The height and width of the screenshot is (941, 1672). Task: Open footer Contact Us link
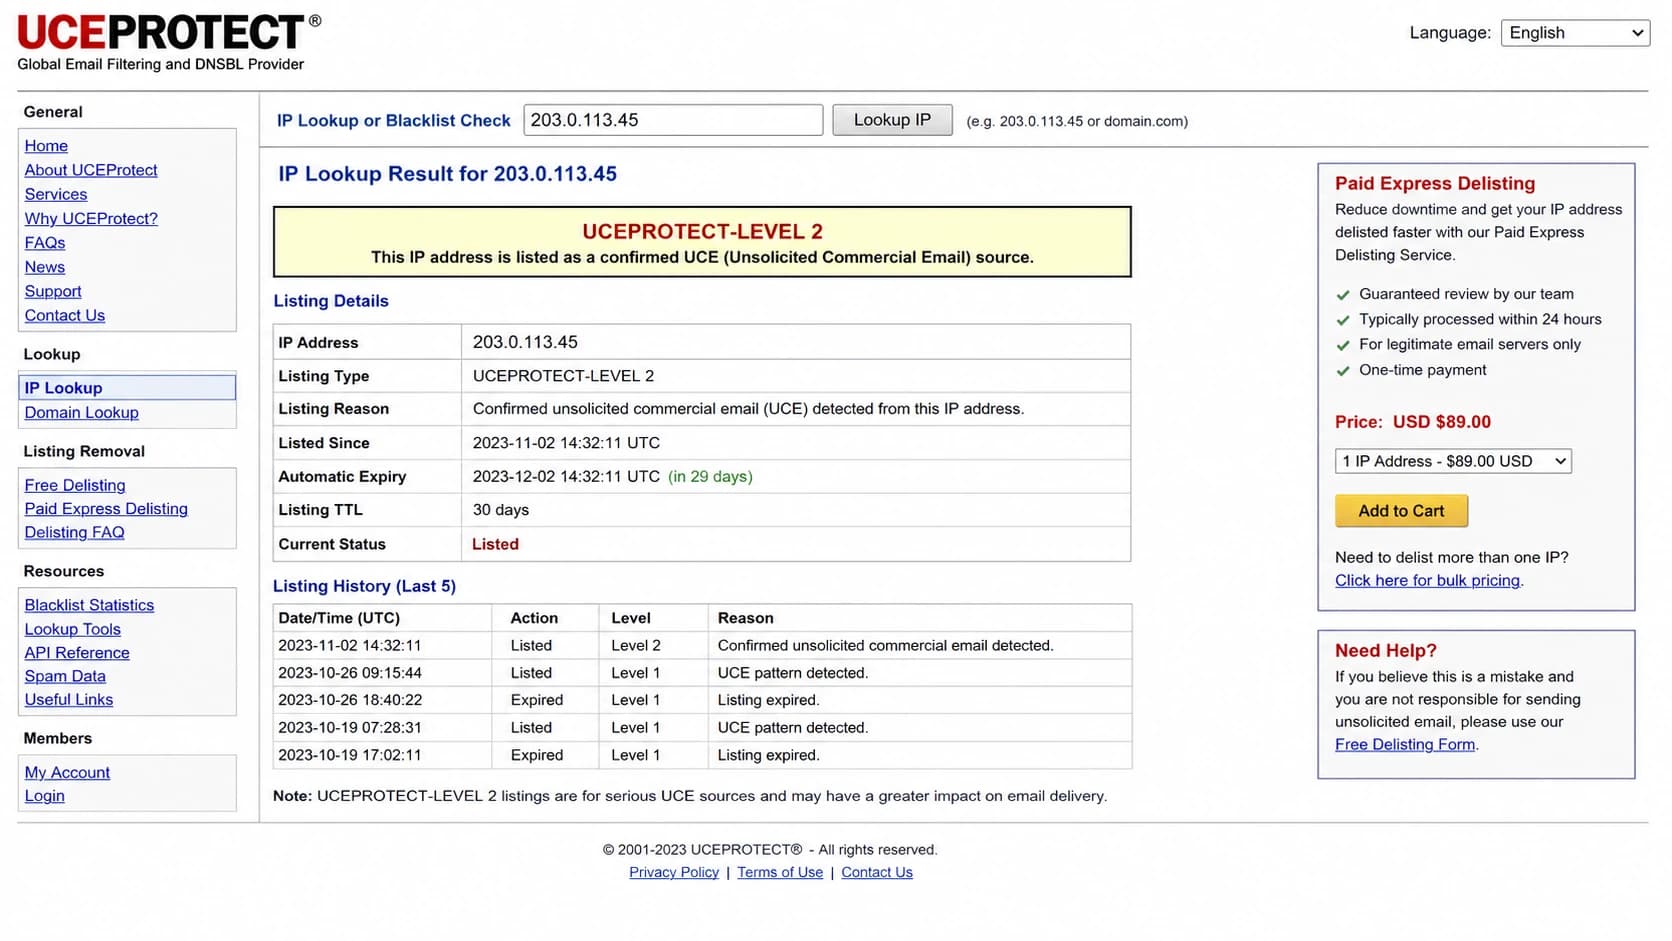point(877,873)
